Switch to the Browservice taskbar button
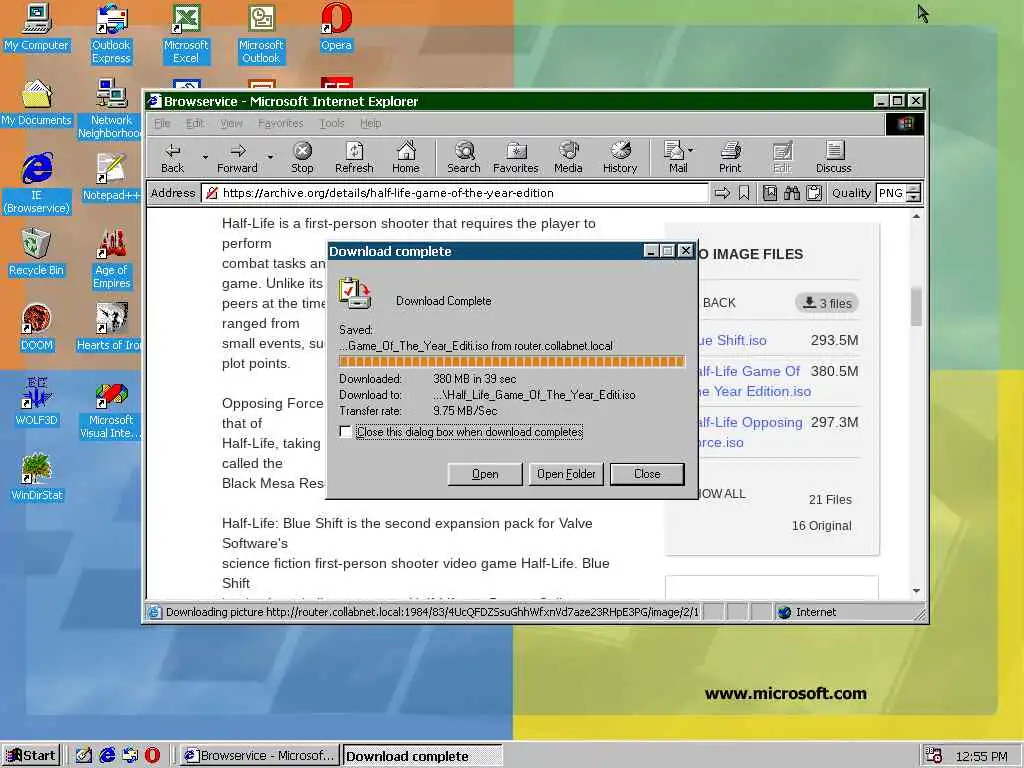The height and width of the screenshot is (768, 1024). pos(260,756)
